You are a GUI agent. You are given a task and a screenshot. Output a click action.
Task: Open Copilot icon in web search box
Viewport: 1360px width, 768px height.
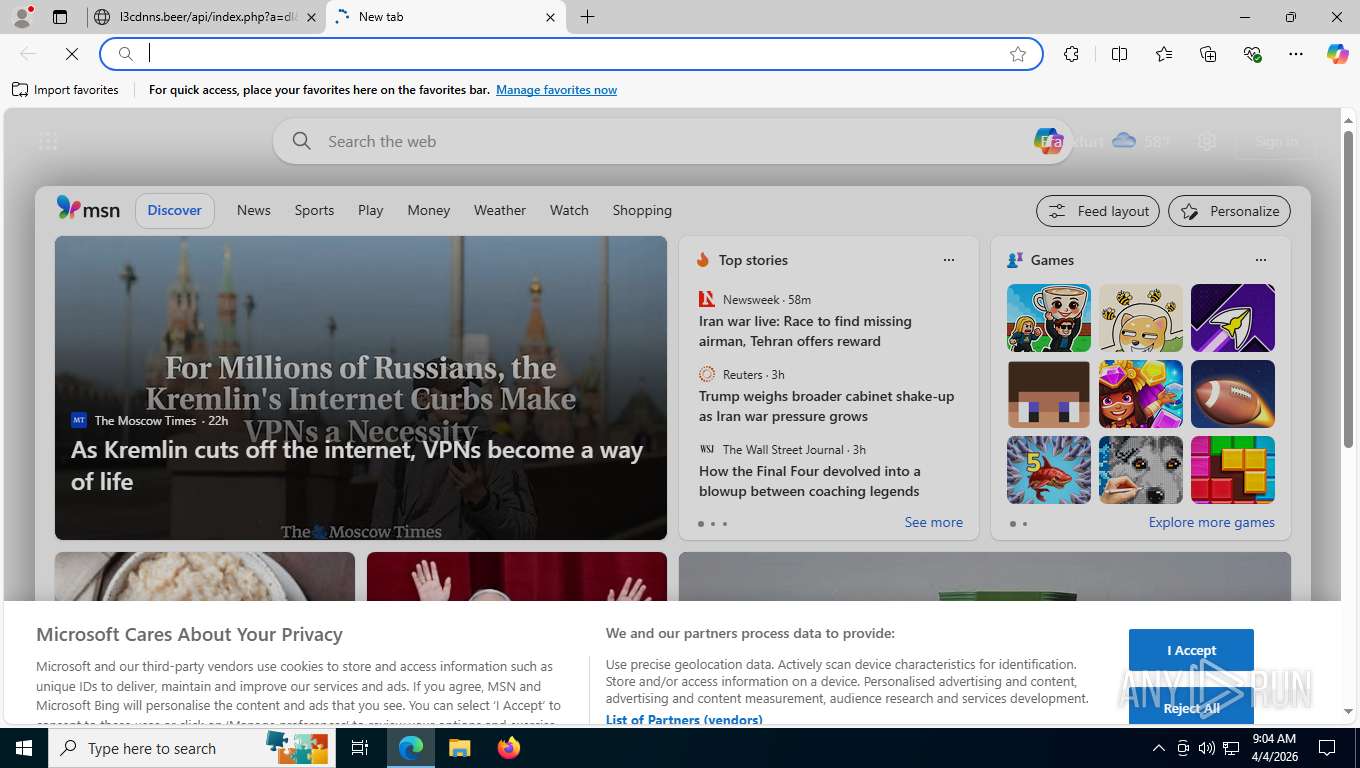coord(1048,142)
